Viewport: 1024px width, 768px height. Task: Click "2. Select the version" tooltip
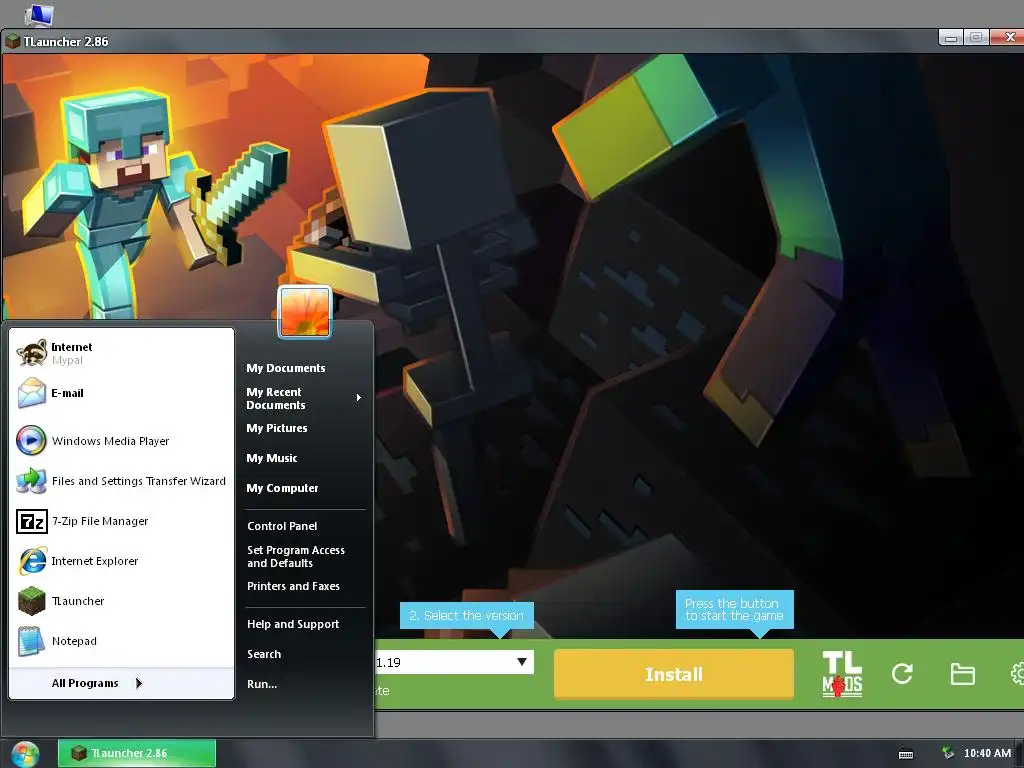pos(466,615)
